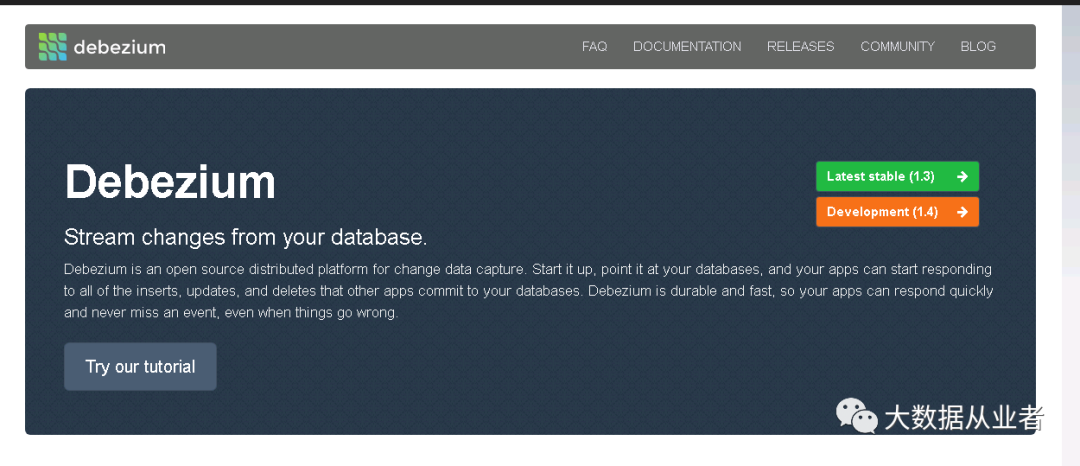Image resolution: width=1080 pixels, height=466 pixels.
Task: Click the Latest stable (1.3) button
Action: coord(897,176)
